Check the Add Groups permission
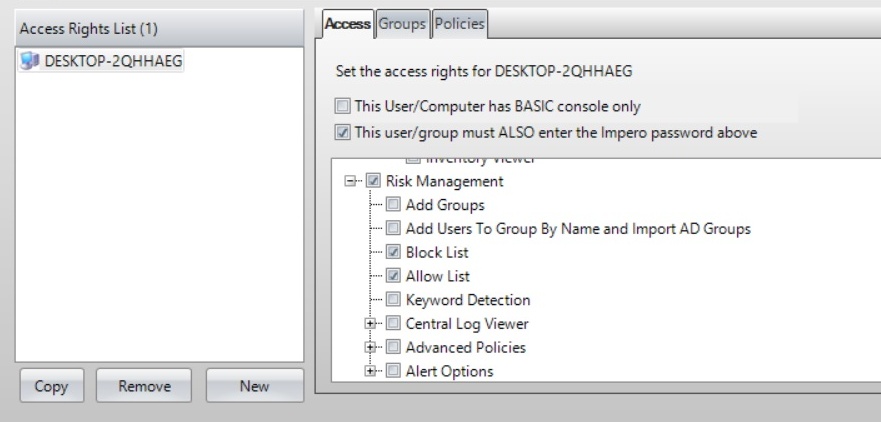This screenshot has height=422, width=881. (393, 205)
